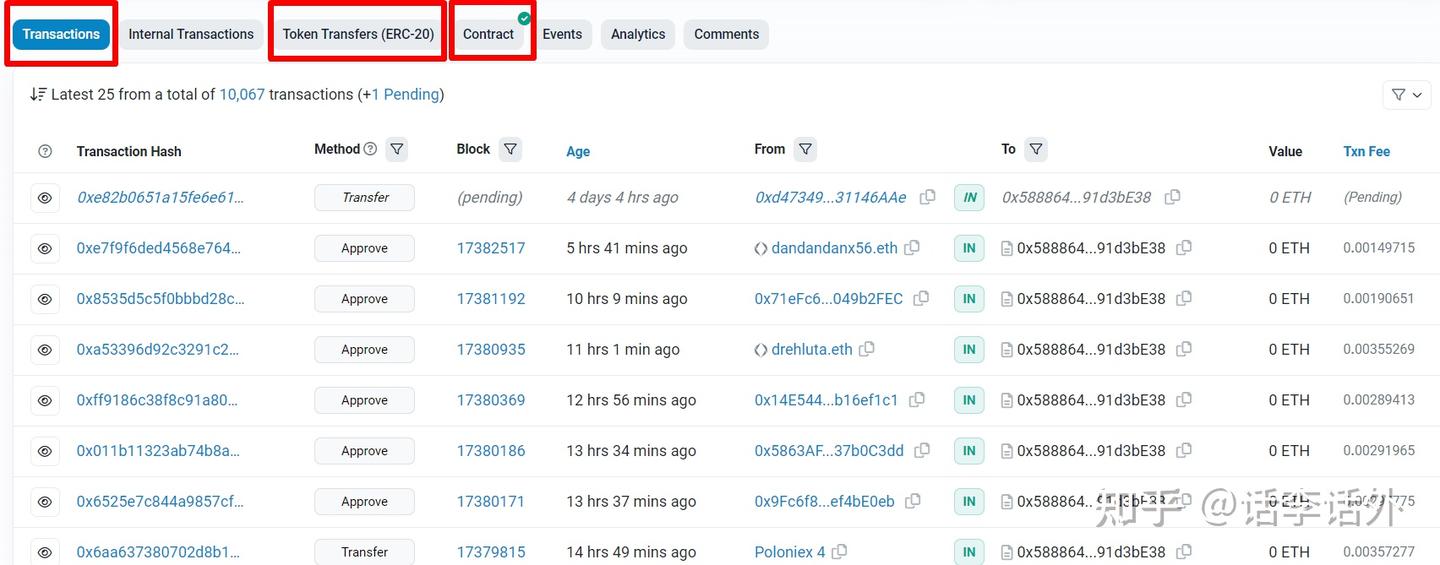Copy sender address 0x9Fc6f8...ef4bE0eb
The height and width of the screenshot is (565, 1440).
pyautogui.click(x=912, y=501)
